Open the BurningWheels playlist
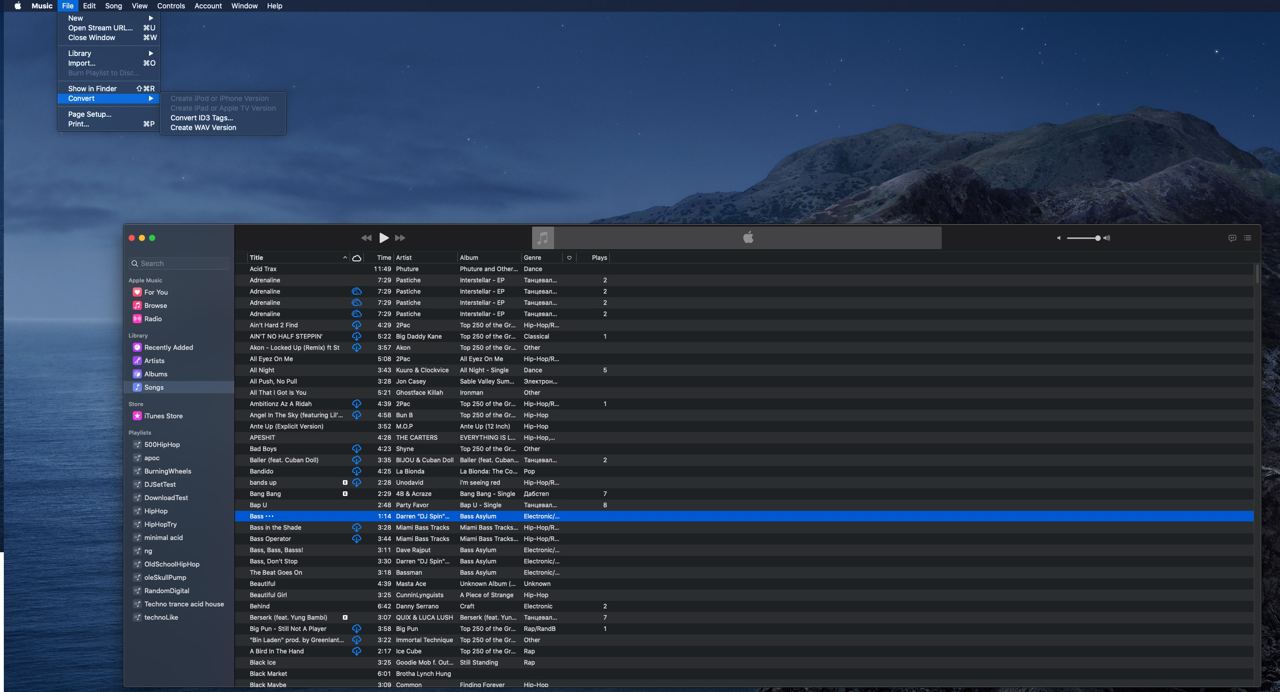 167,471
